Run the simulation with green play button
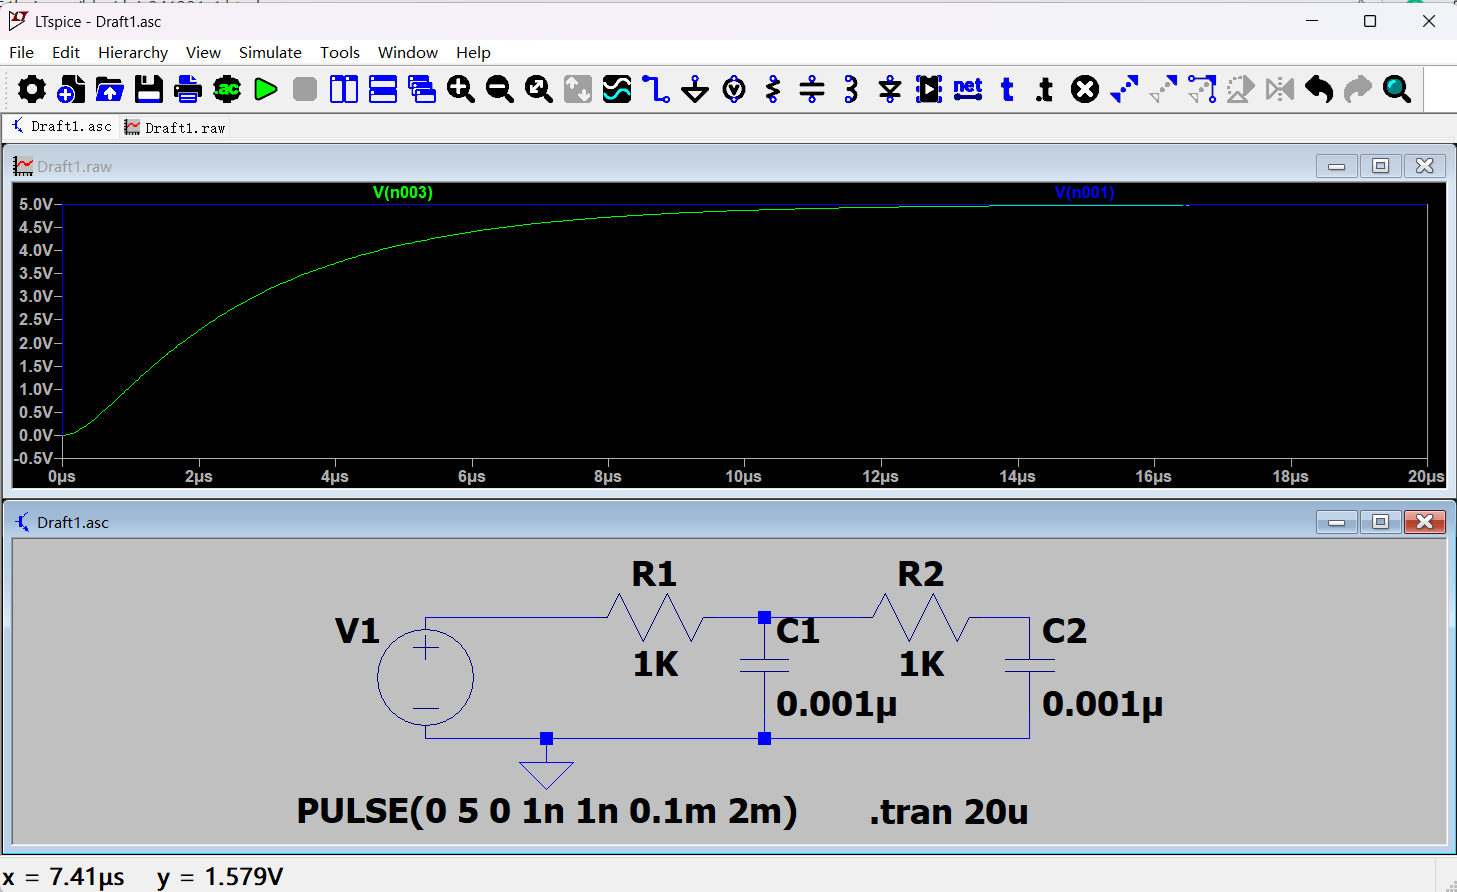The width and height of the screenshot is (1457, 892). click(x=266, y=90)
